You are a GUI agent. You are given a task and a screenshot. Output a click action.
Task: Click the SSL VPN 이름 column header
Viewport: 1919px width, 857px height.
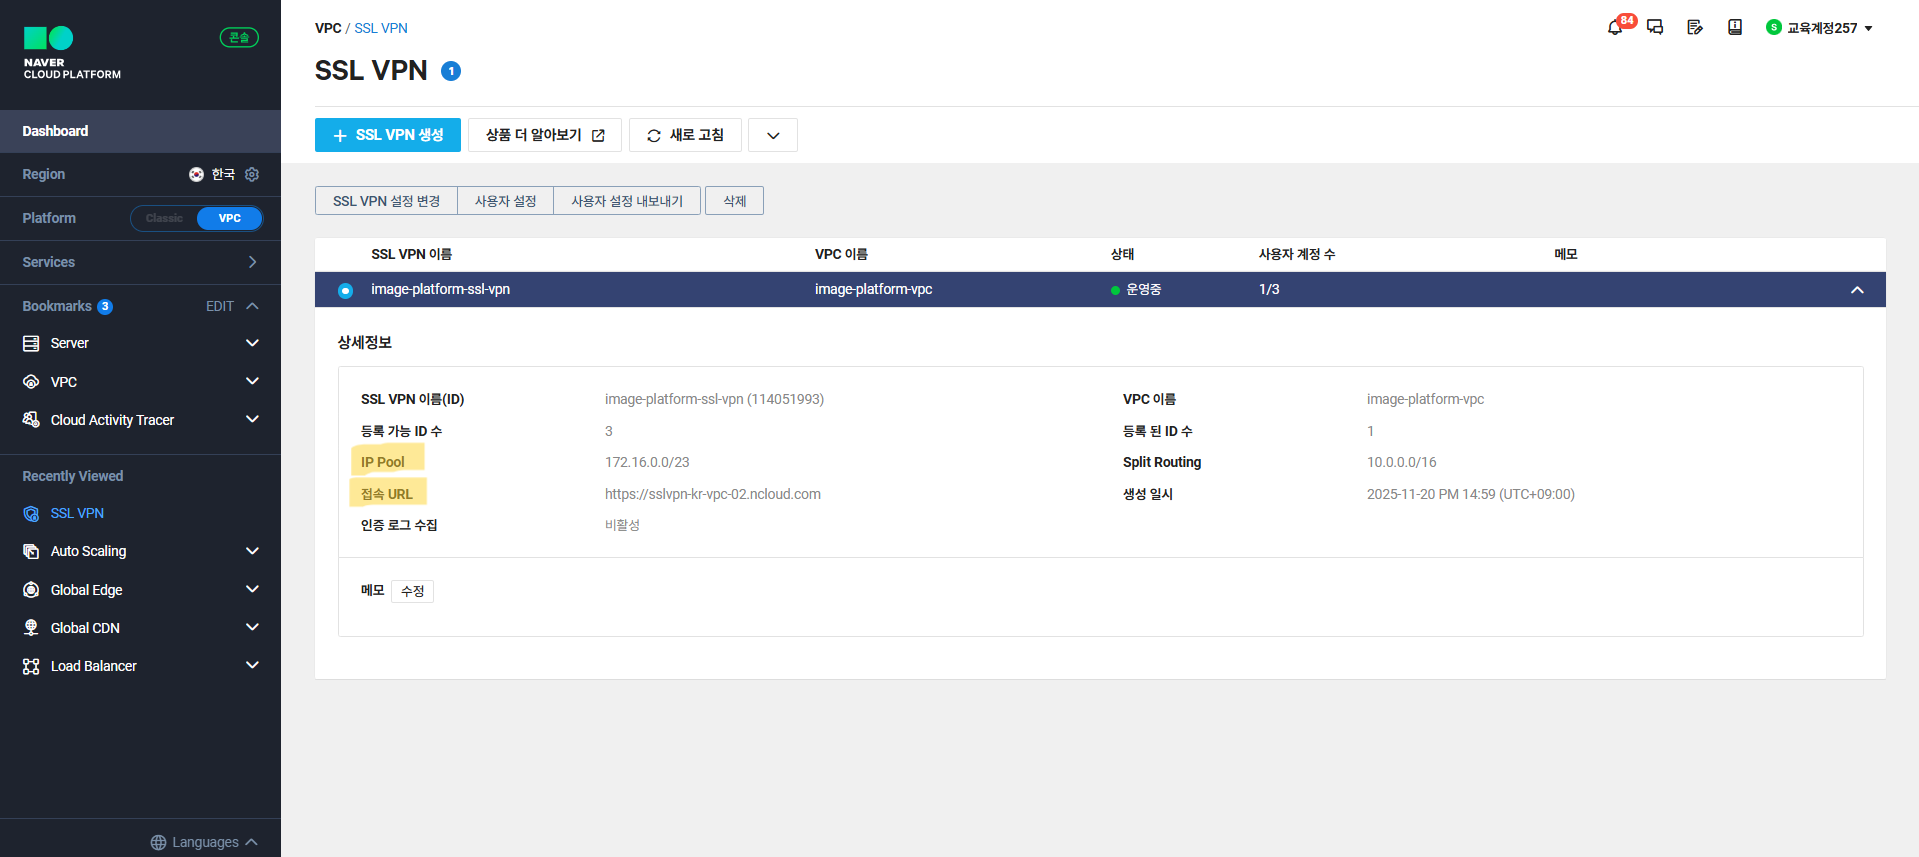tap(411, 254)
